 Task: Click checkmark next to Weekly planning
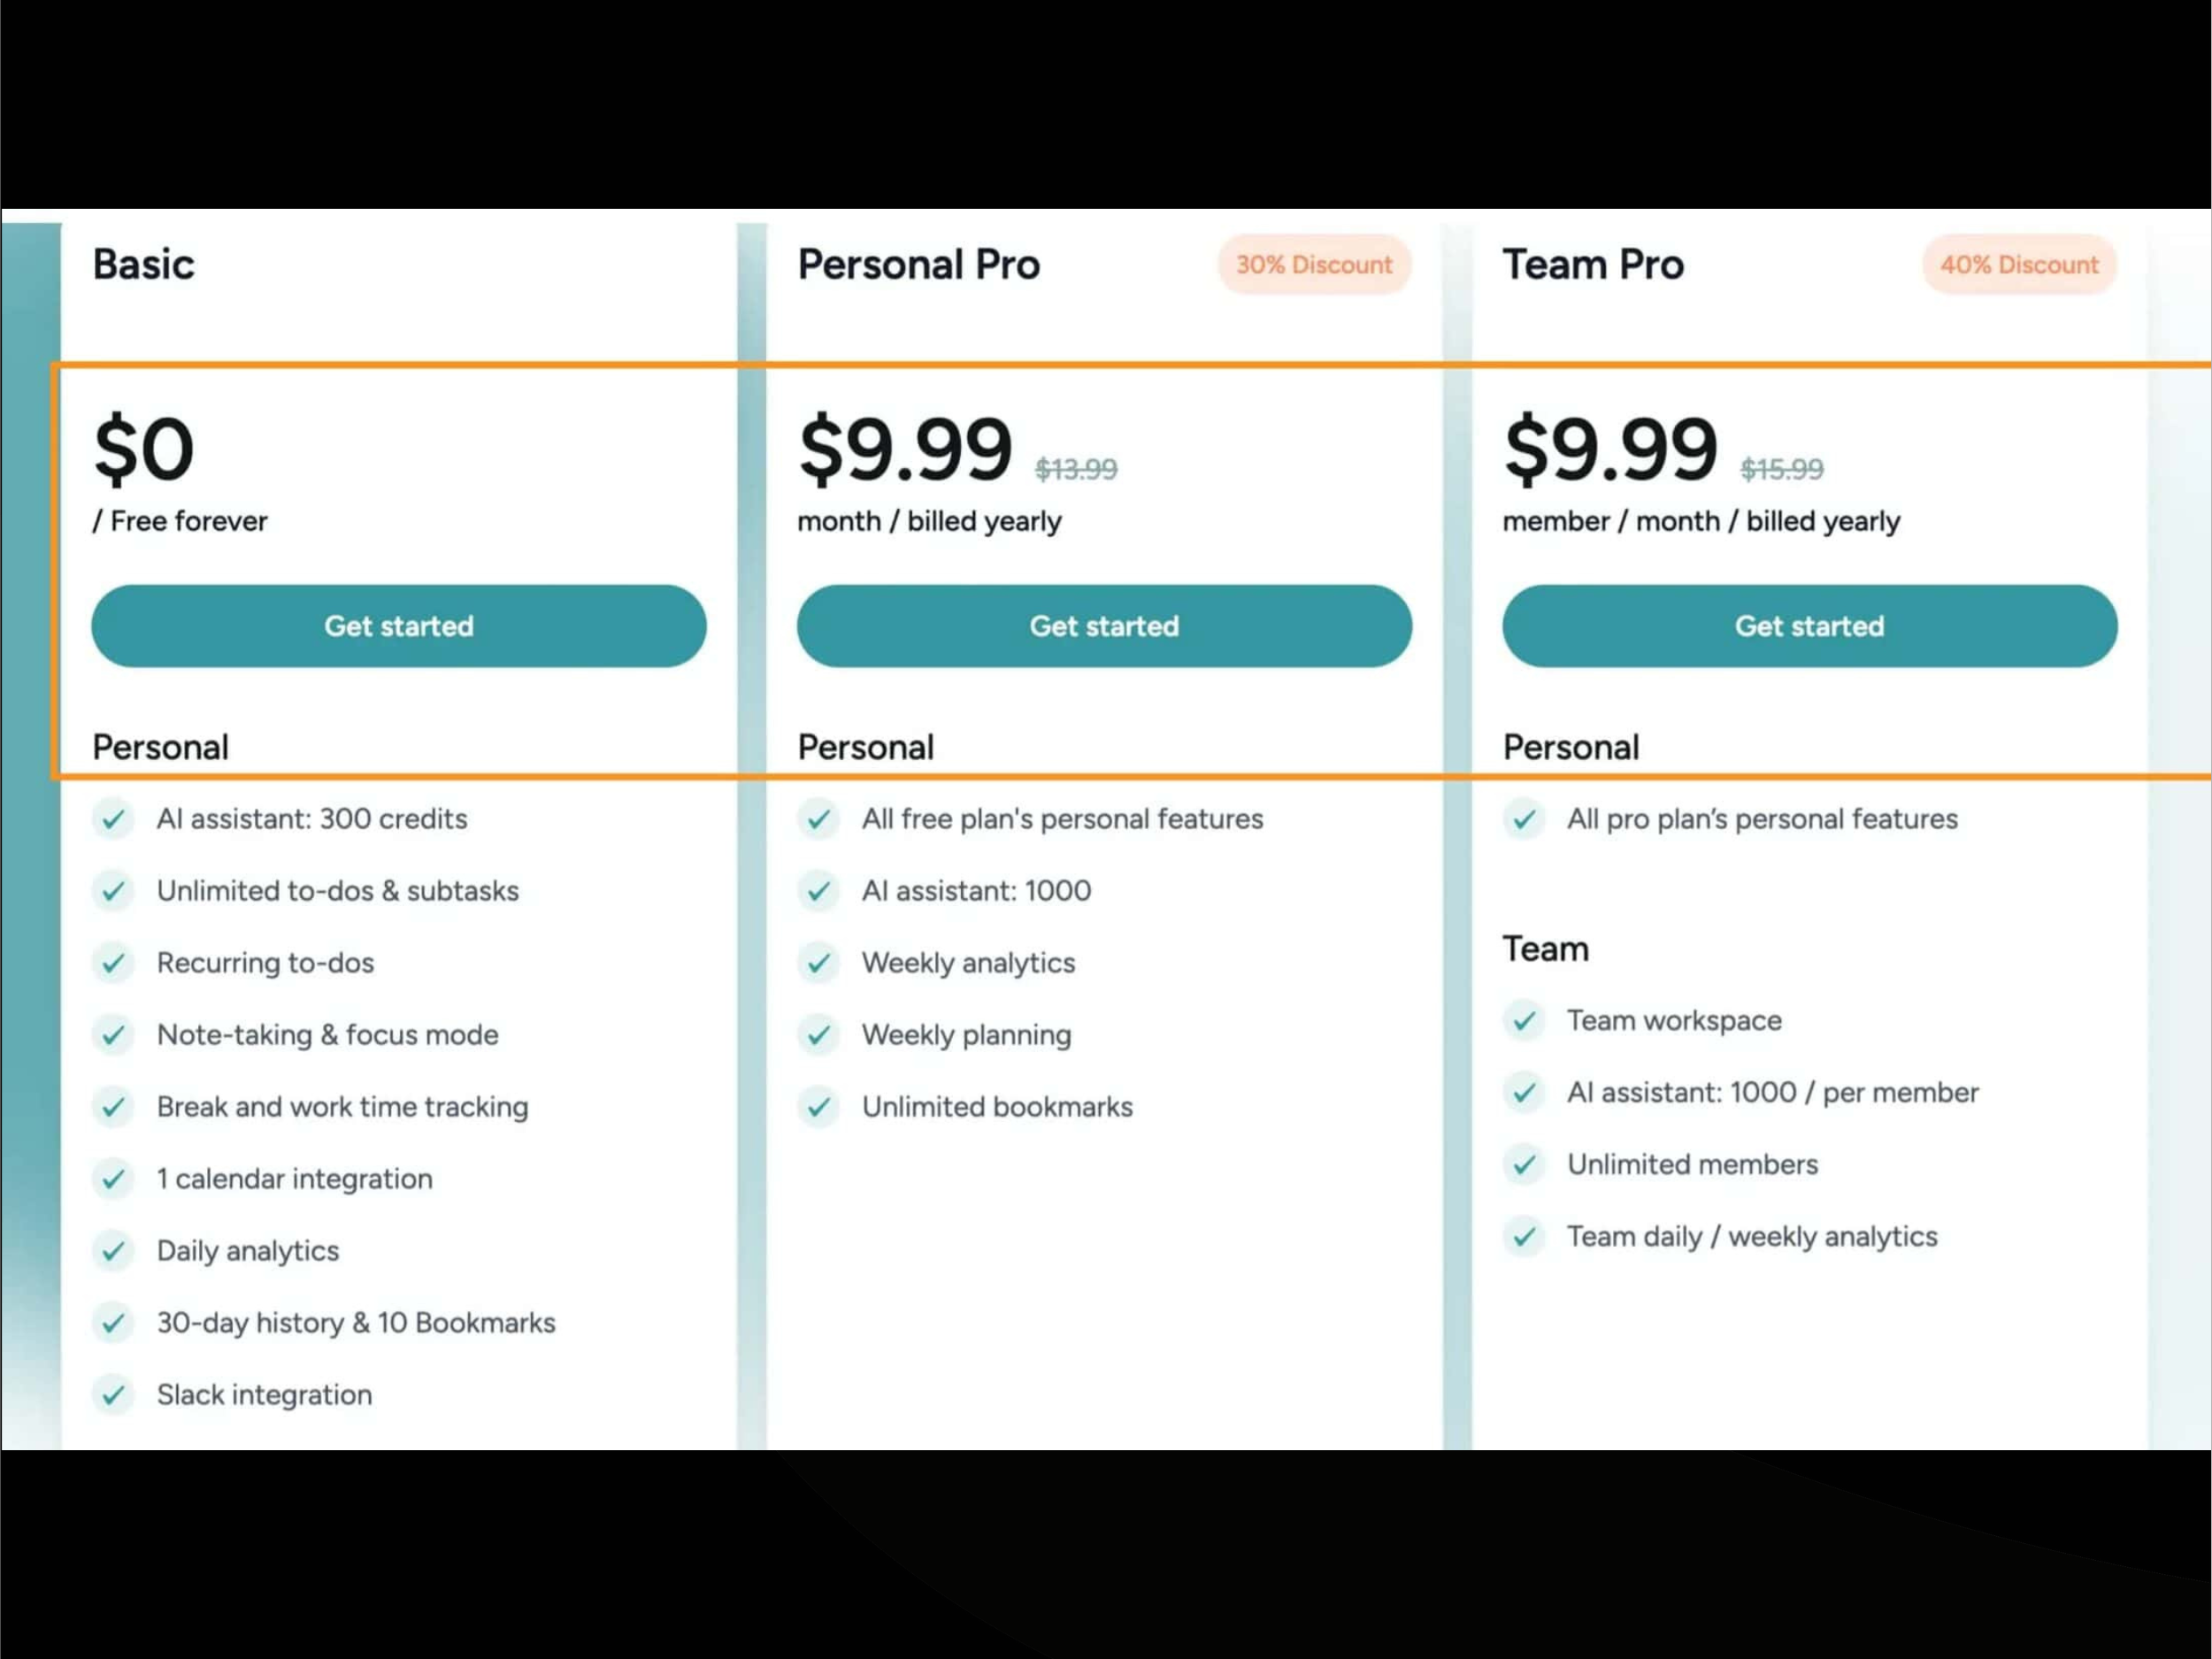(818, 1035)
